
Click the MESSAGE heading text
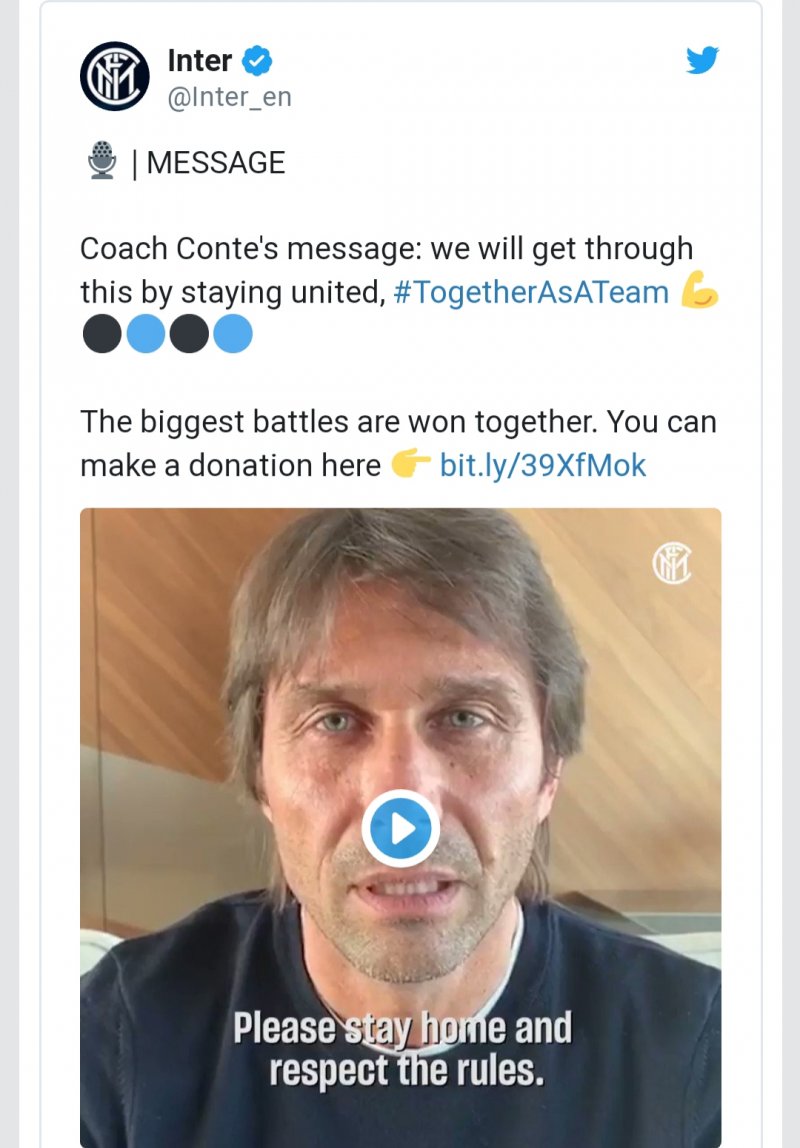coord(215,162)
